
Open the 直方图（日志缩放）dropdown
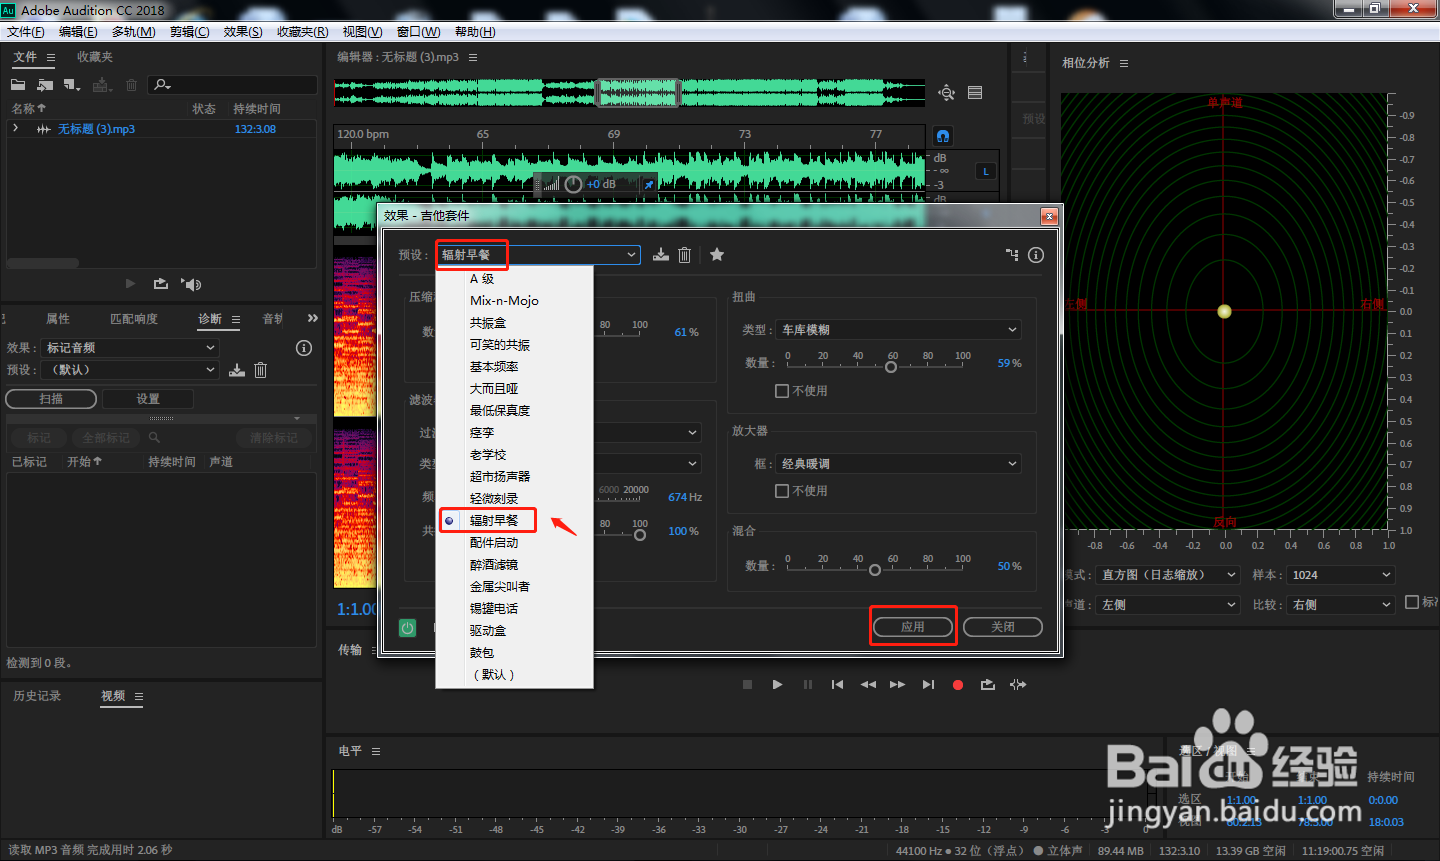(x=1169, y=575)
